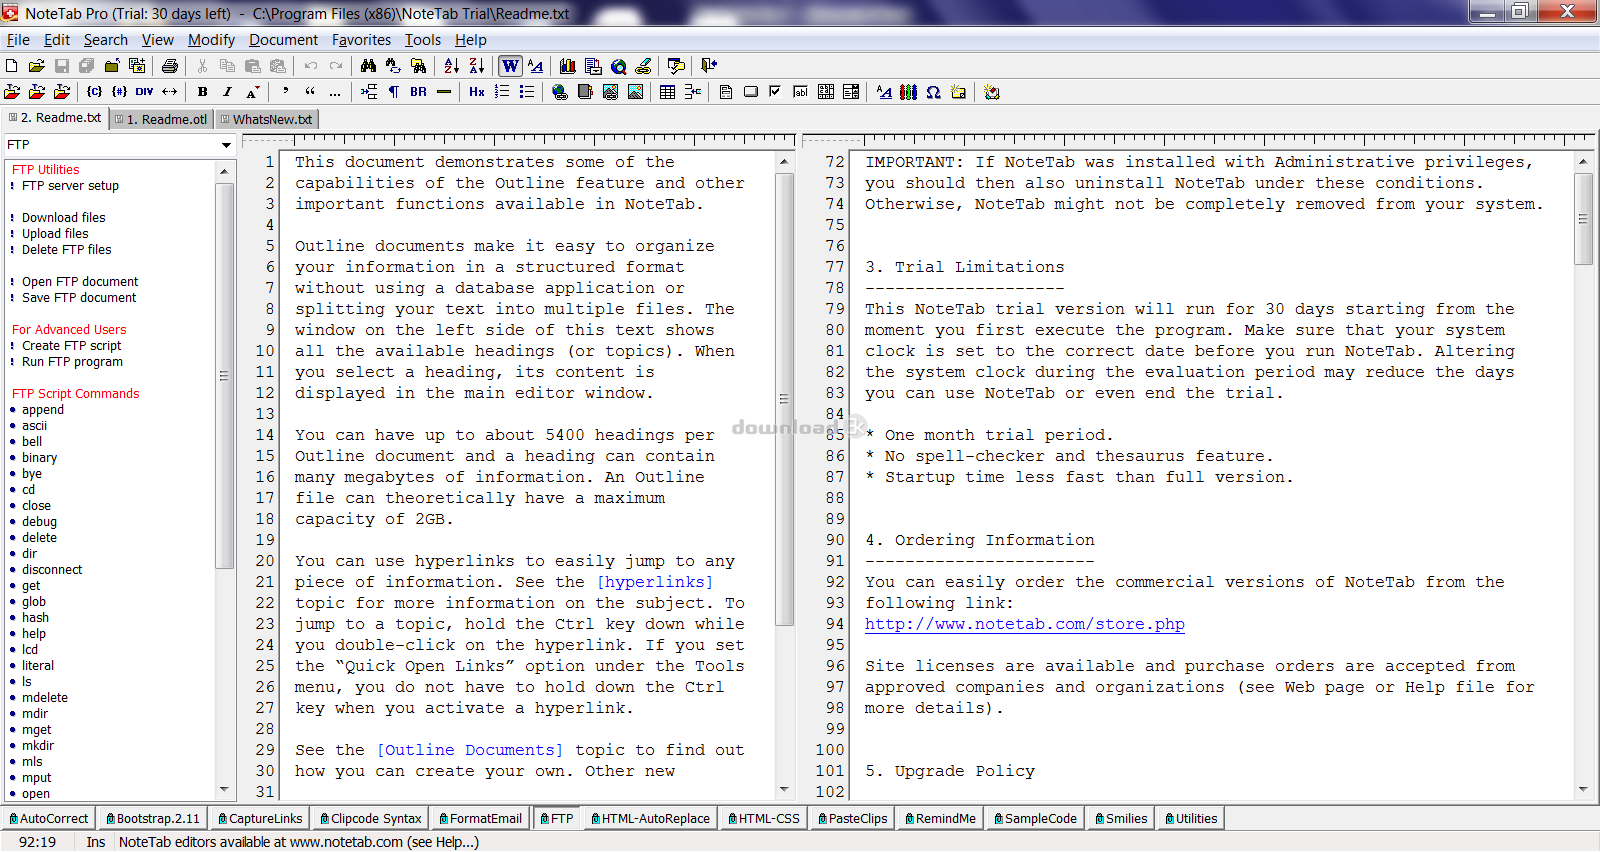Viewport: 1600px width, 852px height.
Task: Insert heading with Hx icon
Action: [477, 92]
